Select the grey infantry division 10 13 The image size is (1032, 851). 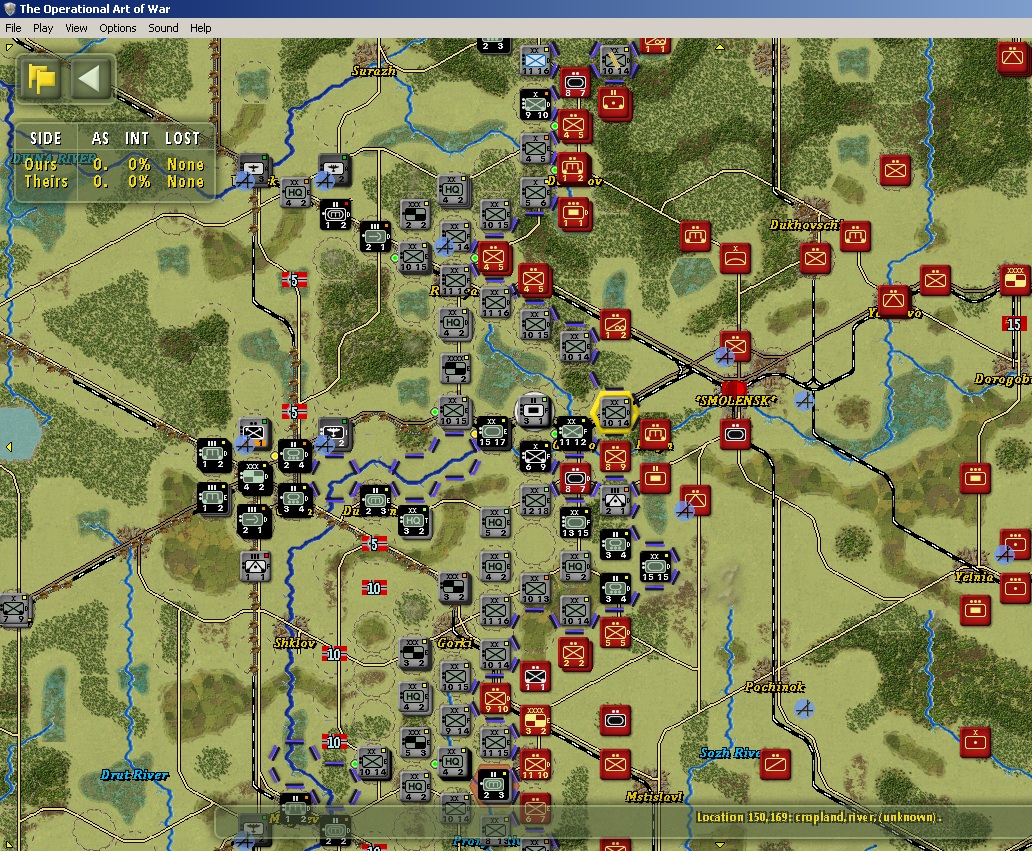coord(535,588)
